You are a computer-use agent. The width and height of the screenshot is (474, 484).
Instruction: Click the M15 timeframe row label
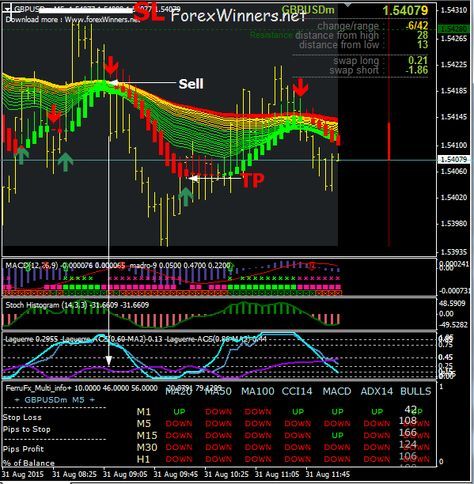click(147, 436)
